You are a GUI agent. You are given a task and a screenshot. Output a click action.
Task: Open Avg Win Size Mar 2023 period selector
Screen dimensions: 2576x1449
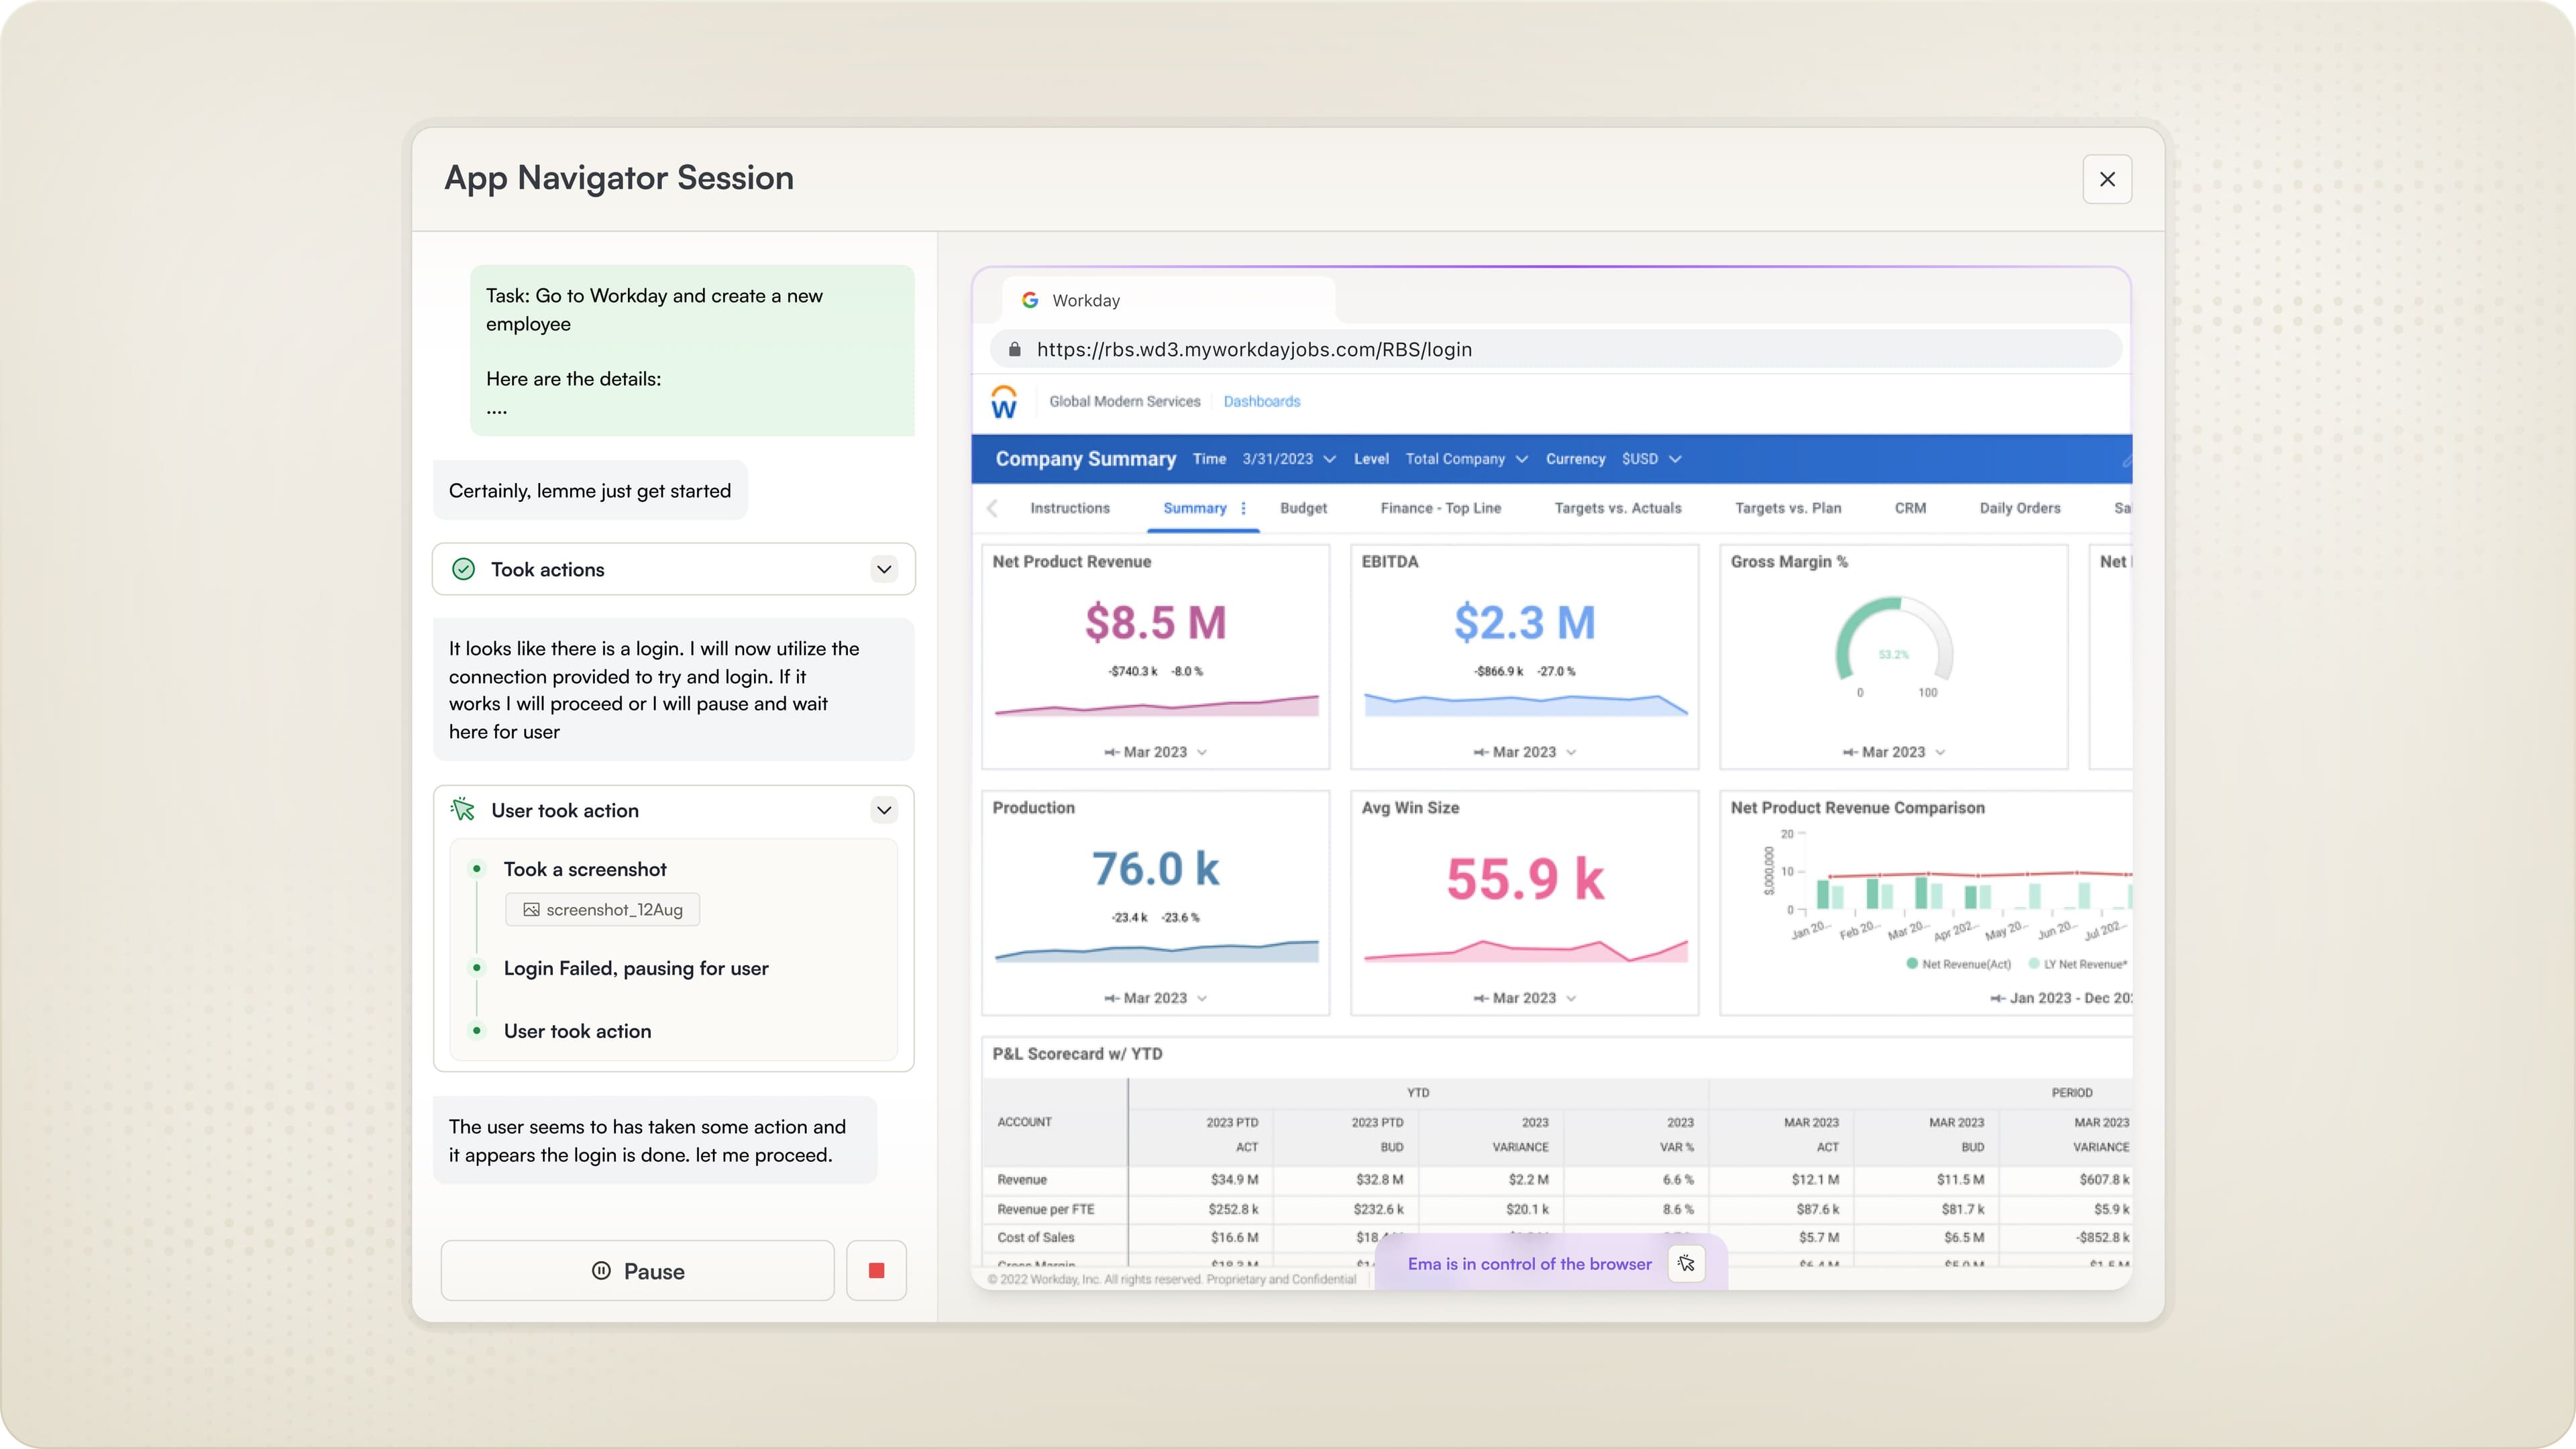(1524, 998)
